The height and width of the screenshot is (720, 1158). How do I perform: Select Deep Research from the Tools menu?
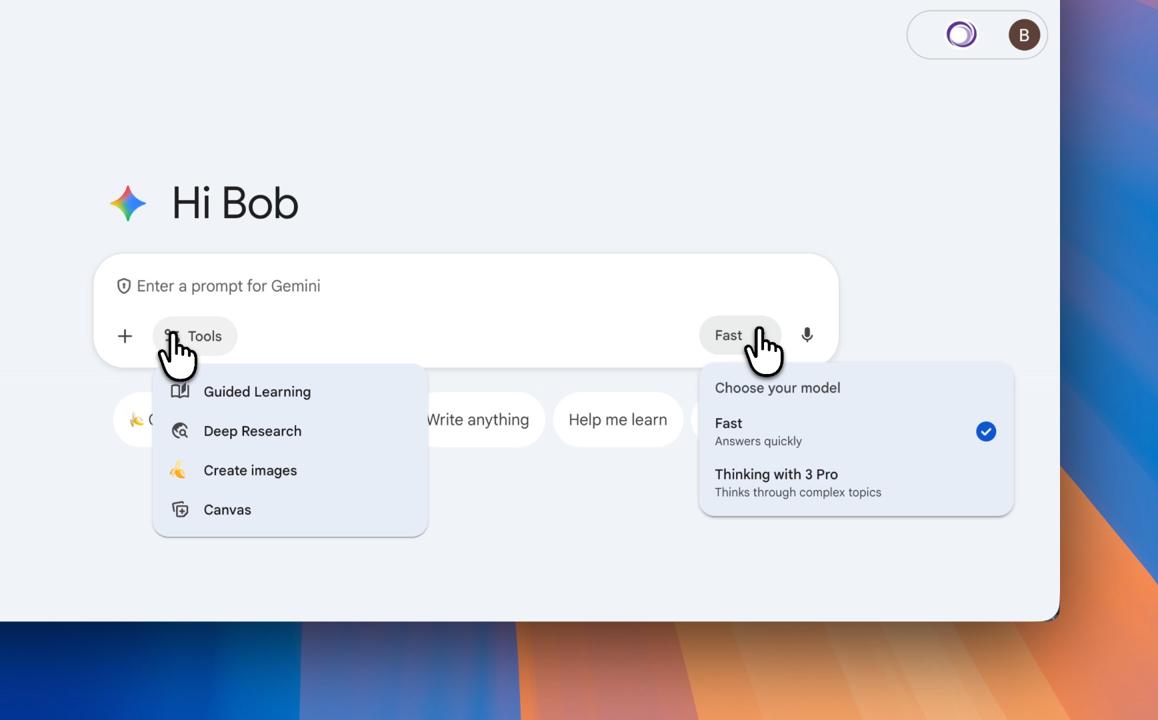point(252,430)
